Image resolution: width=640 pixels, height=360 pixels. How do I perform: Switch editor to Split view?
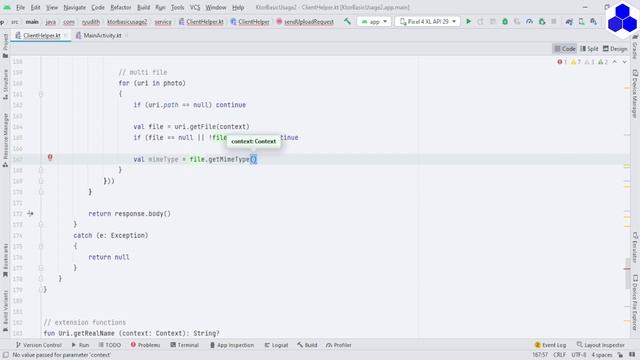(589, 49)
